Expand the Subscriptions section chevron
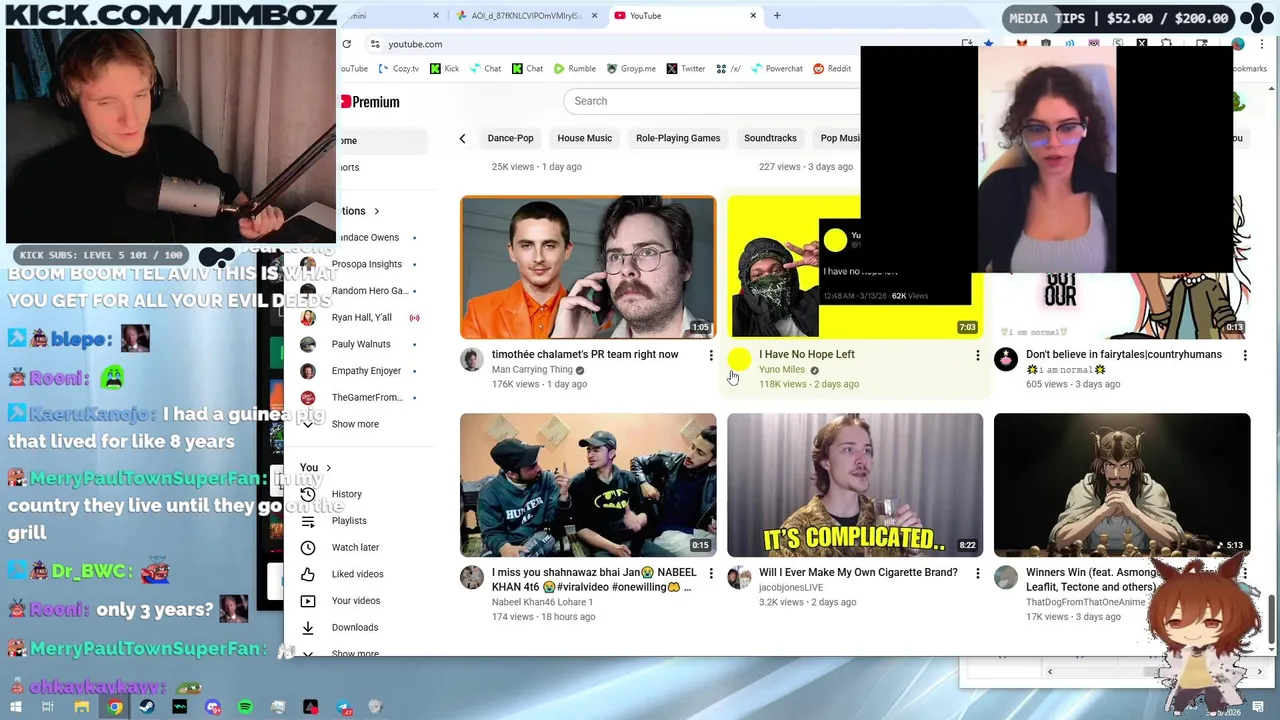1280x720 pixels. [377, 211]
